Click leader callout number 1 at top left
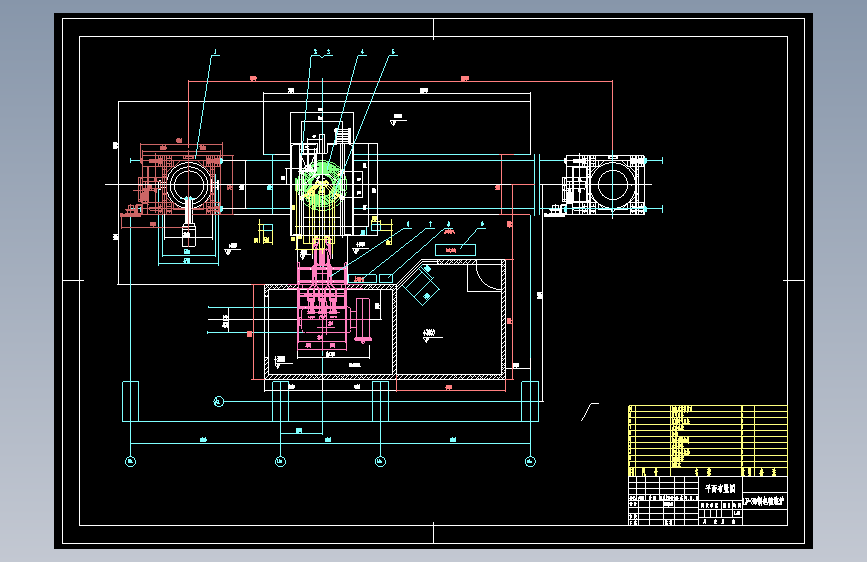The image size is (867, 562). pyautogui.click(x=216, y=53)
